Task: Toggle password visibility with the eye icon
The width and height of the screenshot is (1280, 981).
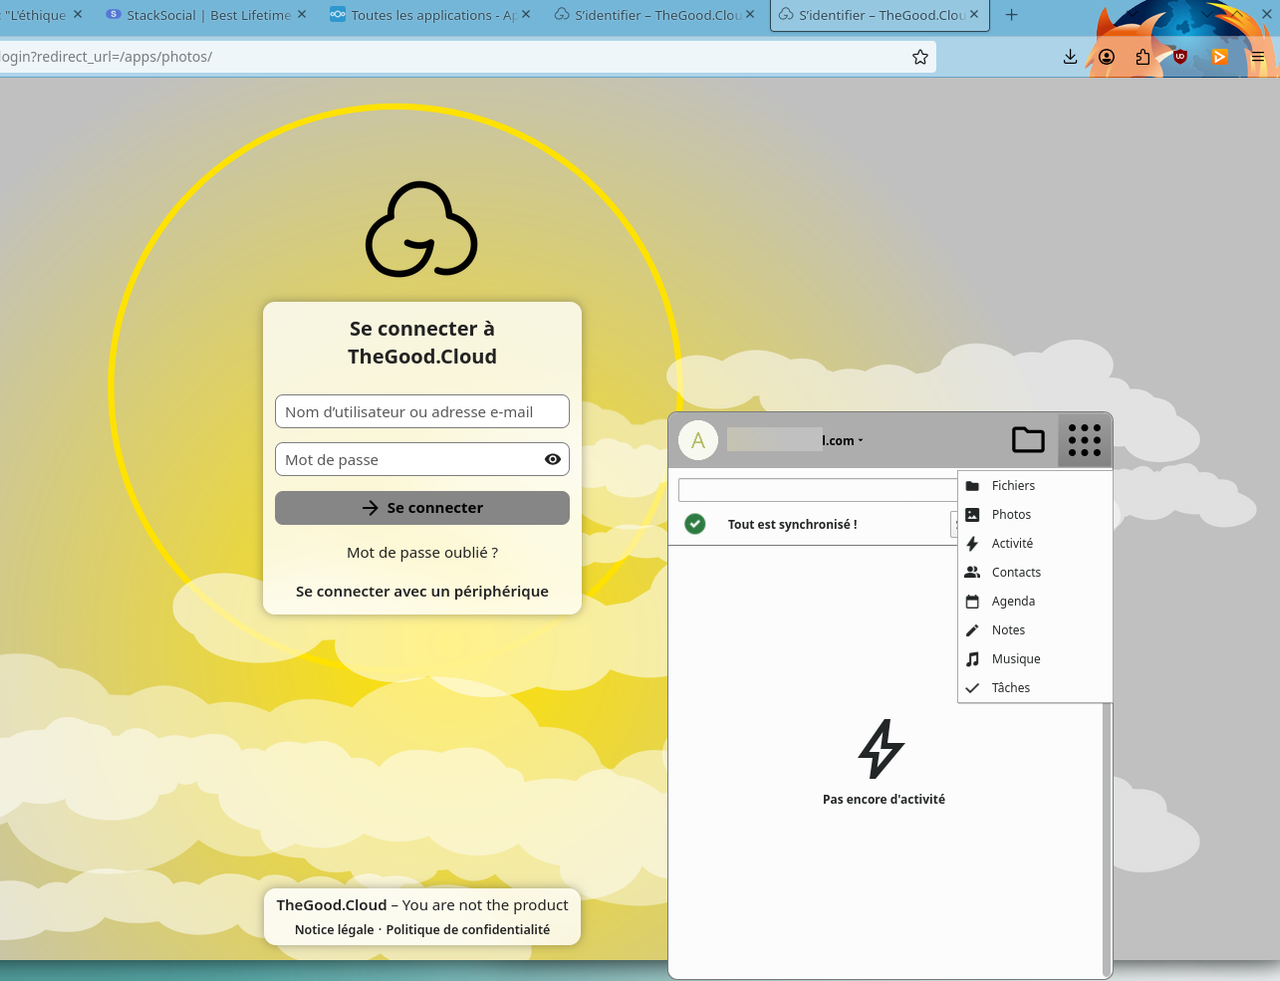Action: pyautogui.click(x=552, y=459)
